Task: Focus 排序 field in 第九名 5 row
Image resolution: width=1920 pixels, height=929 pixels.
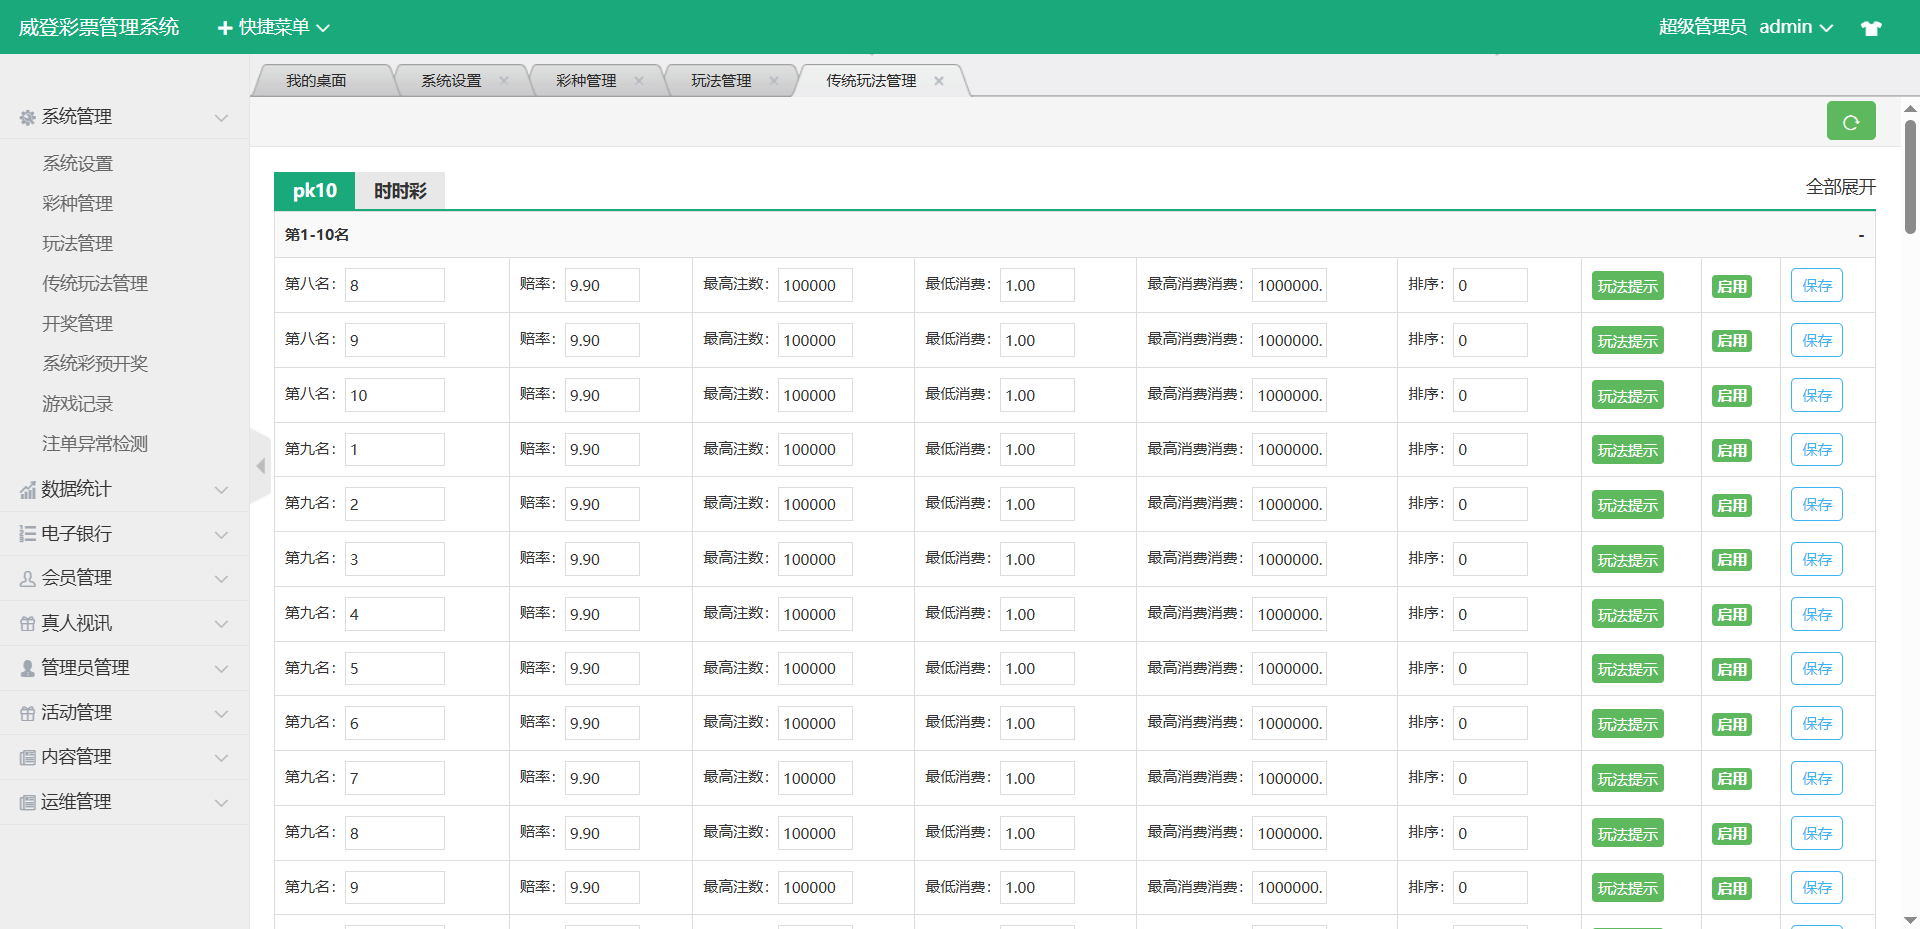Action: [x=1490, y=669]
